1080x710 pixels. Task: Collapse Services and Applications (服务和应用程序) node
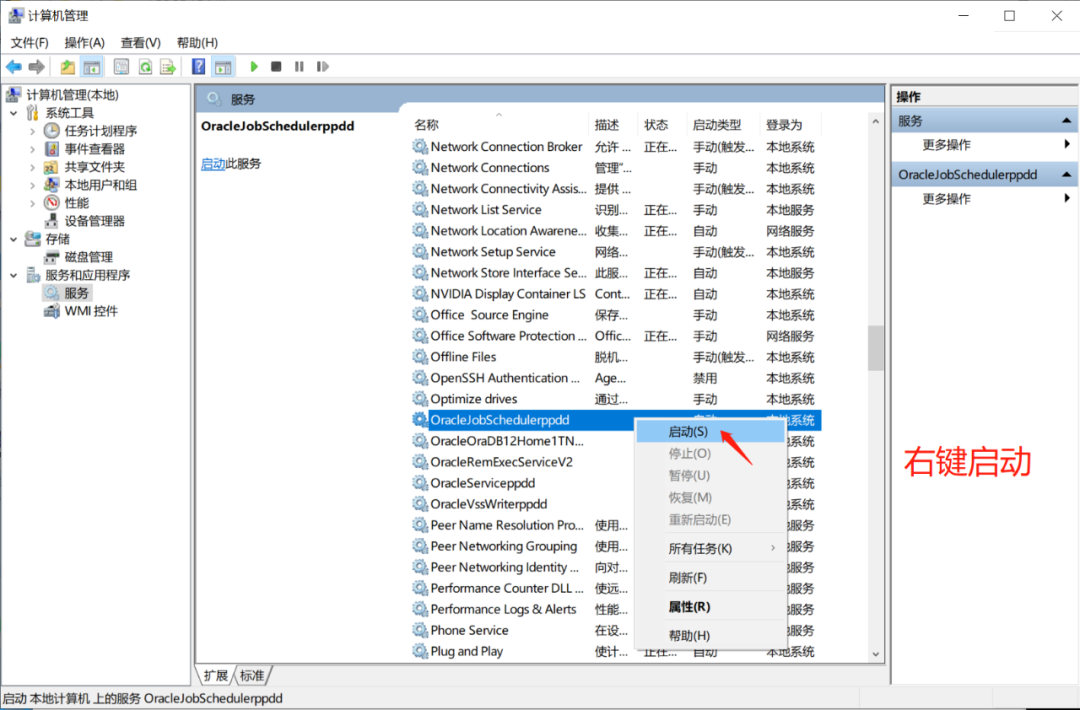(14, 275)
